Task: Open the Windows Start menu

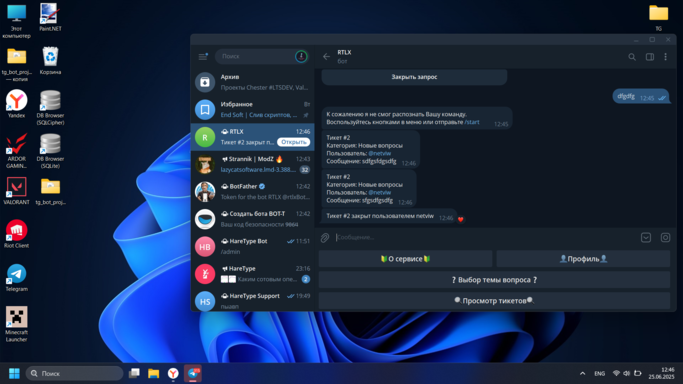Action: [x=14, y=374]
